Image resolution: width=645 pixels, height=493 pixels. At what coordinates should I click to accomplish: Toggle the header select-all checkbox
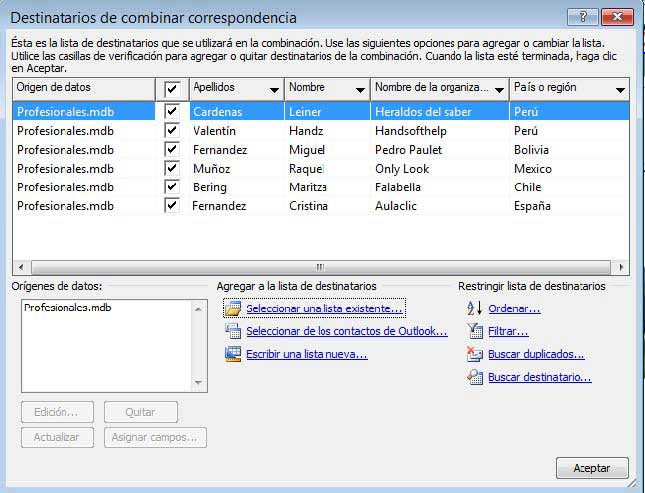click(172, 89)
